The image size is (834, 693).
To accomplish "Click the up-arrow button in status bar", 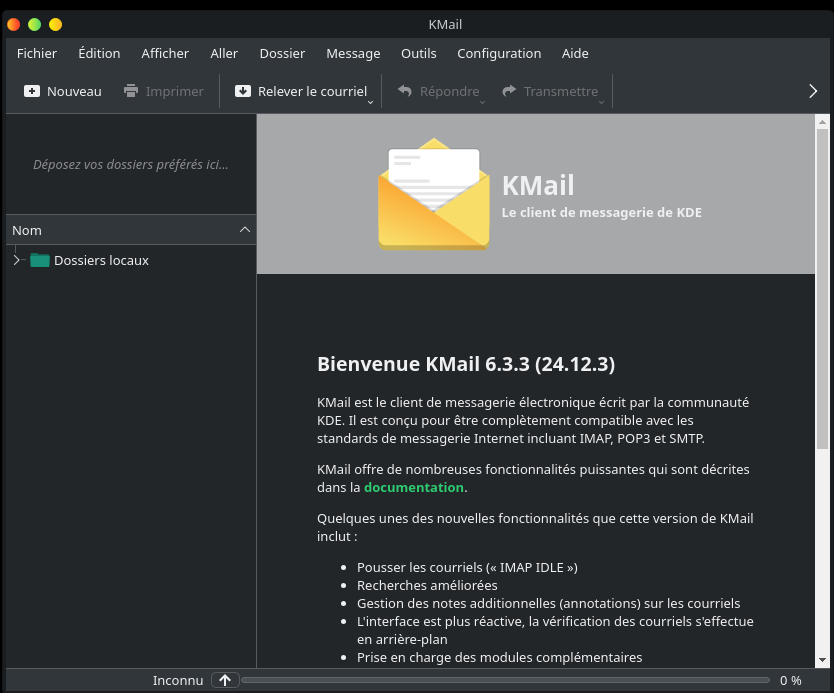I will (x=225, y=680).
